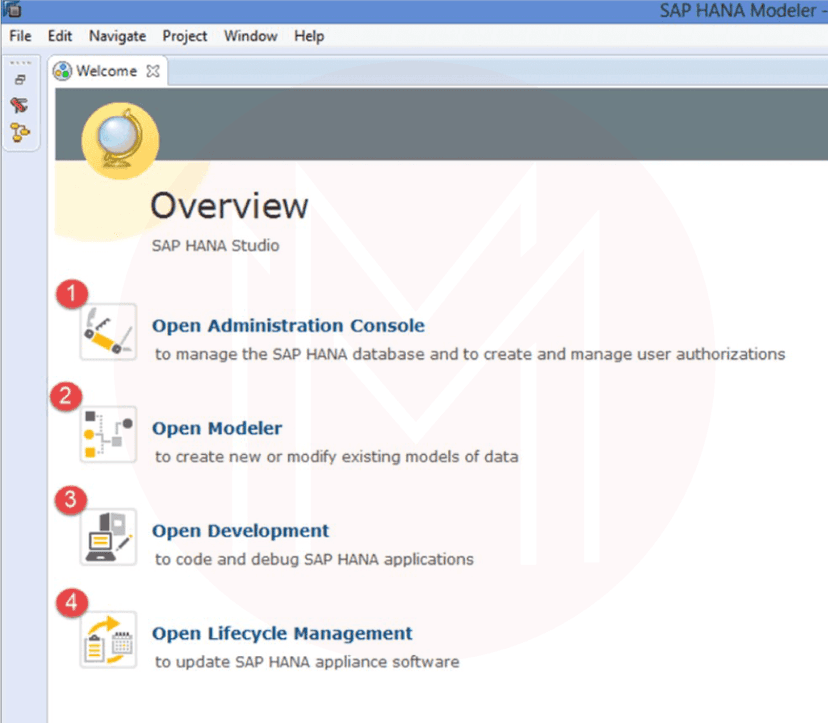Click the yellow hierarchy icon in left trim

19,131
